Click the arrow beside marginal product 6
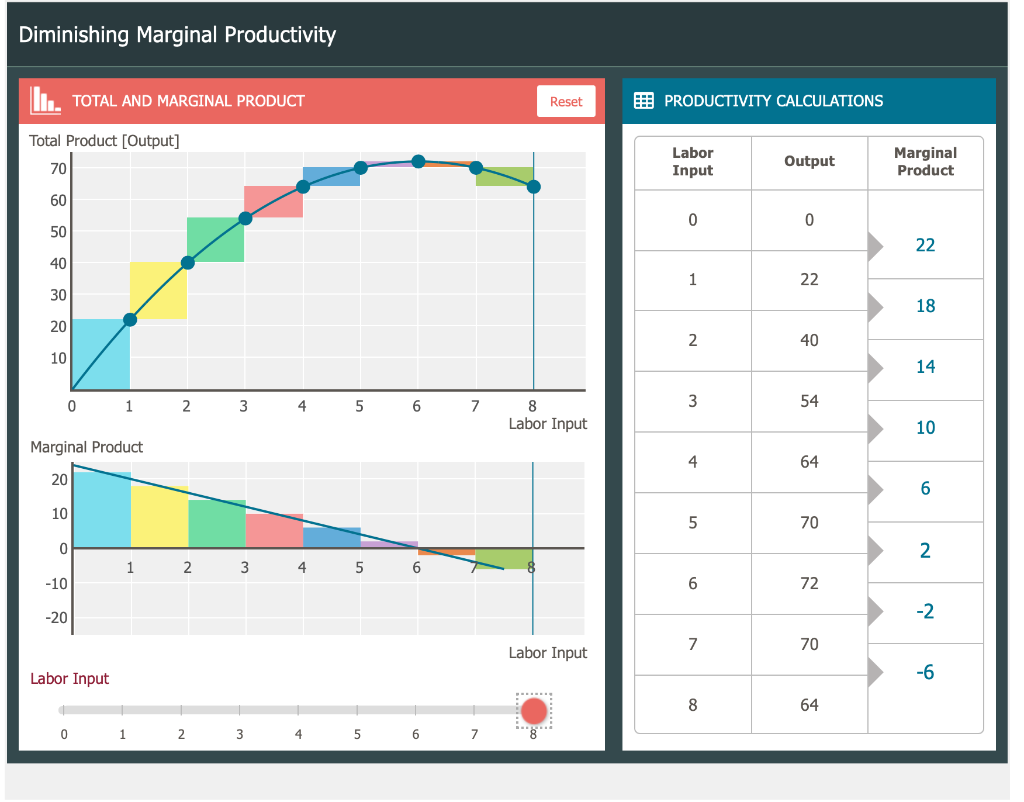The image size is (1024, 802). tap(875, 491)
